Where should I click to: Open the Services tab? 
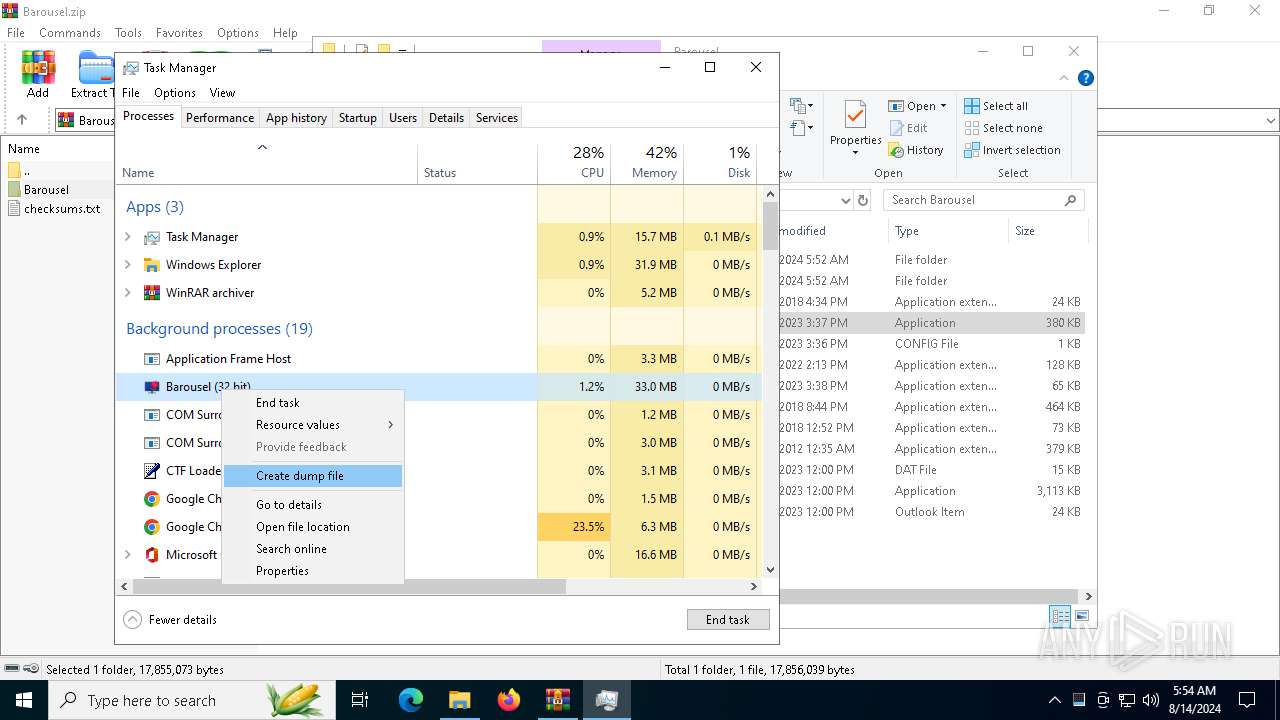point(497,118)
